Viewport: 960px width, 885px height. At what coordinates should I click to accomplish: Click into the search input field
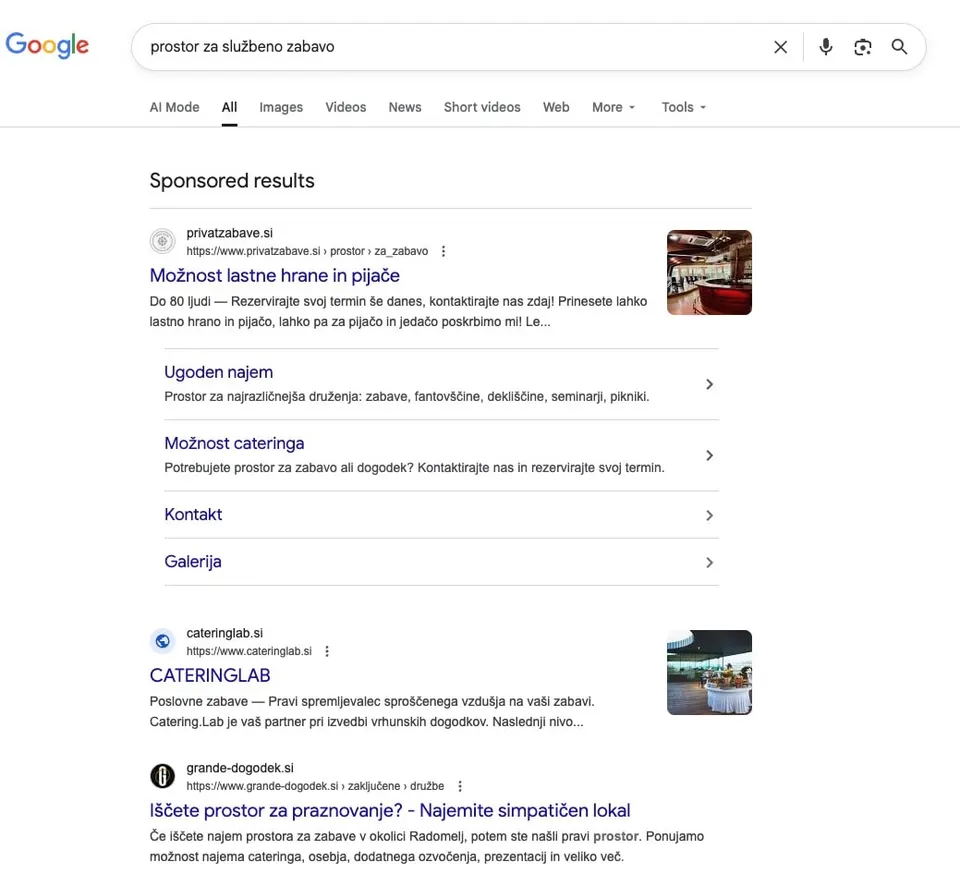tap(453, 47)
